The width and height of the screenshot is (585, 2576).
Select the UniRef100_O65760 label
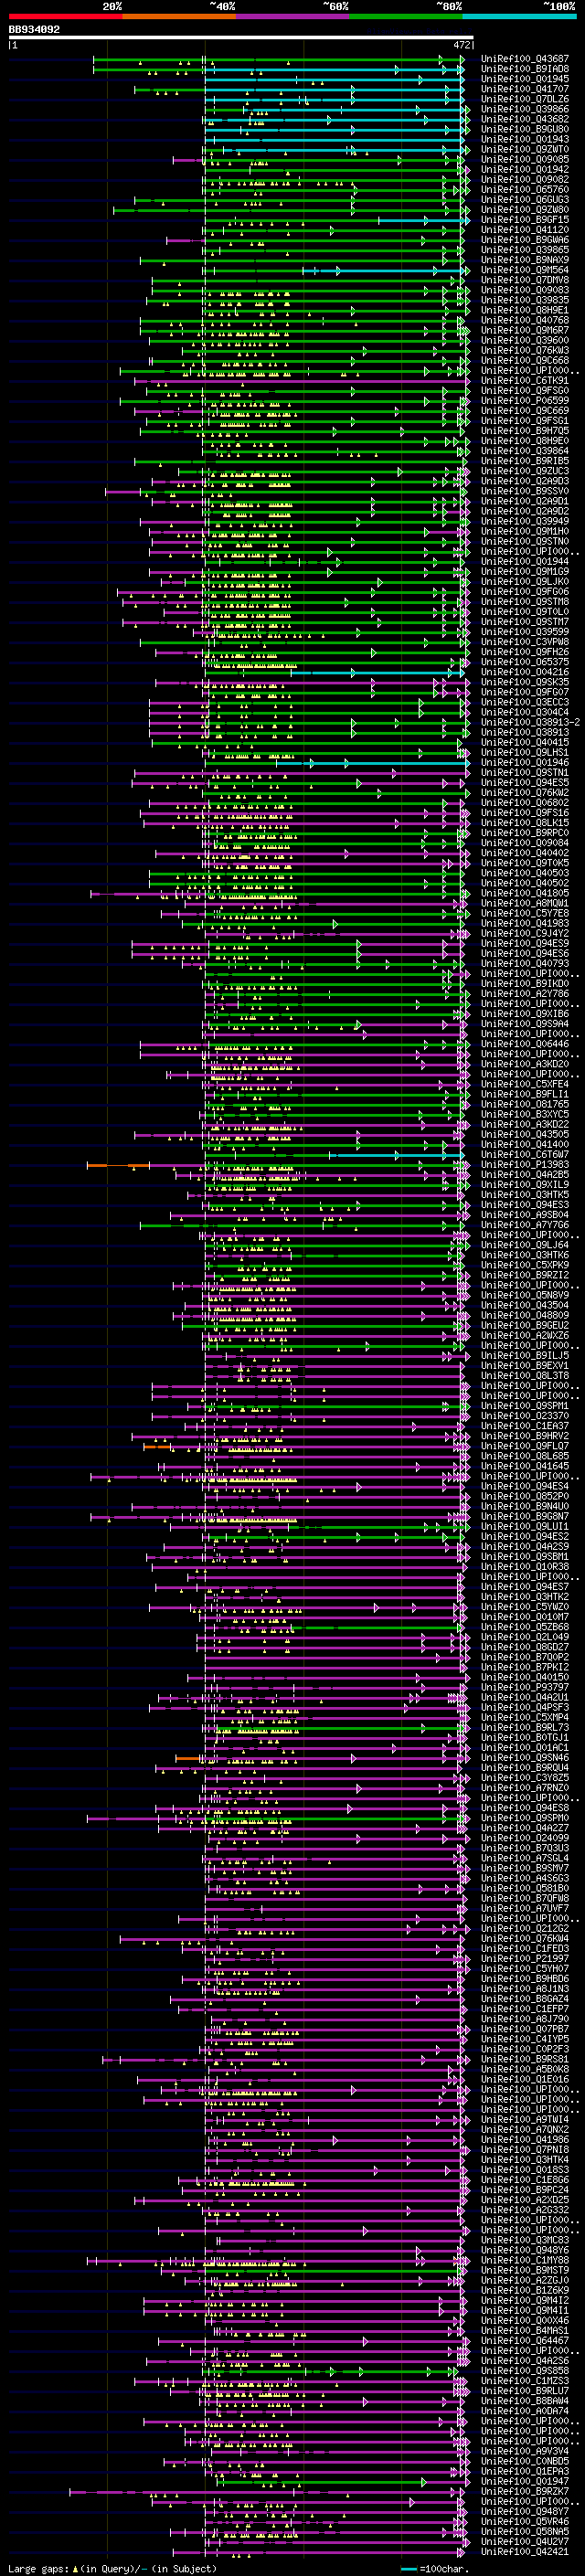pos(525,189)
